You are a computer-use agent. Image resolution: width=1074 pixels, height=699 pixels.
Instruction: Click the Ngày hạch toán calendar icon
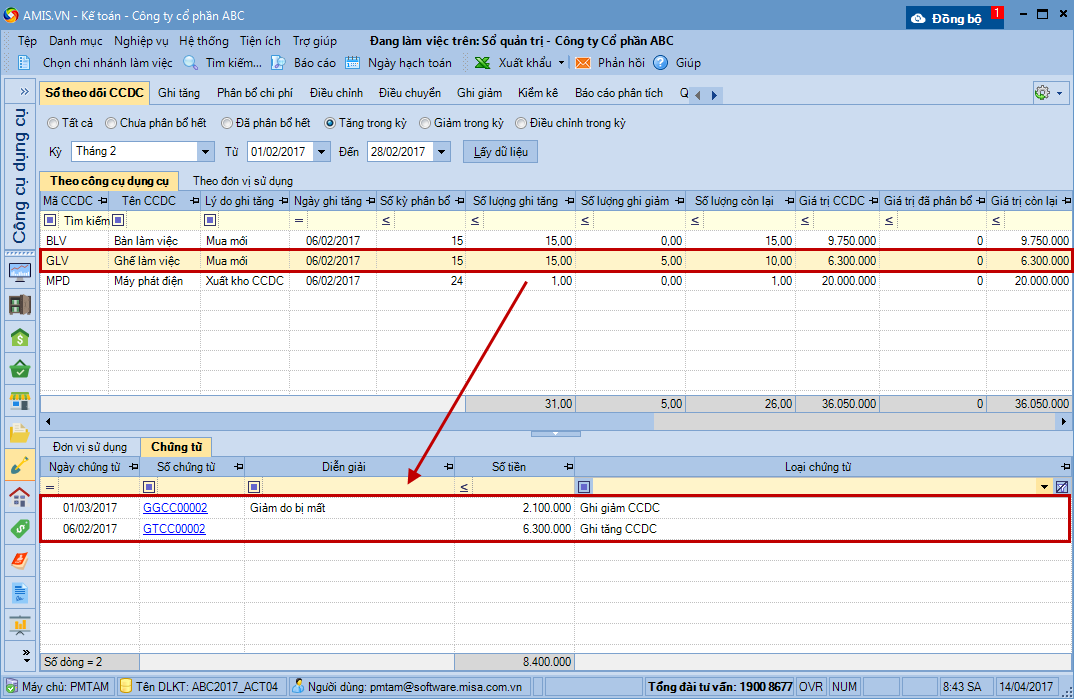(x=353, y=63)
